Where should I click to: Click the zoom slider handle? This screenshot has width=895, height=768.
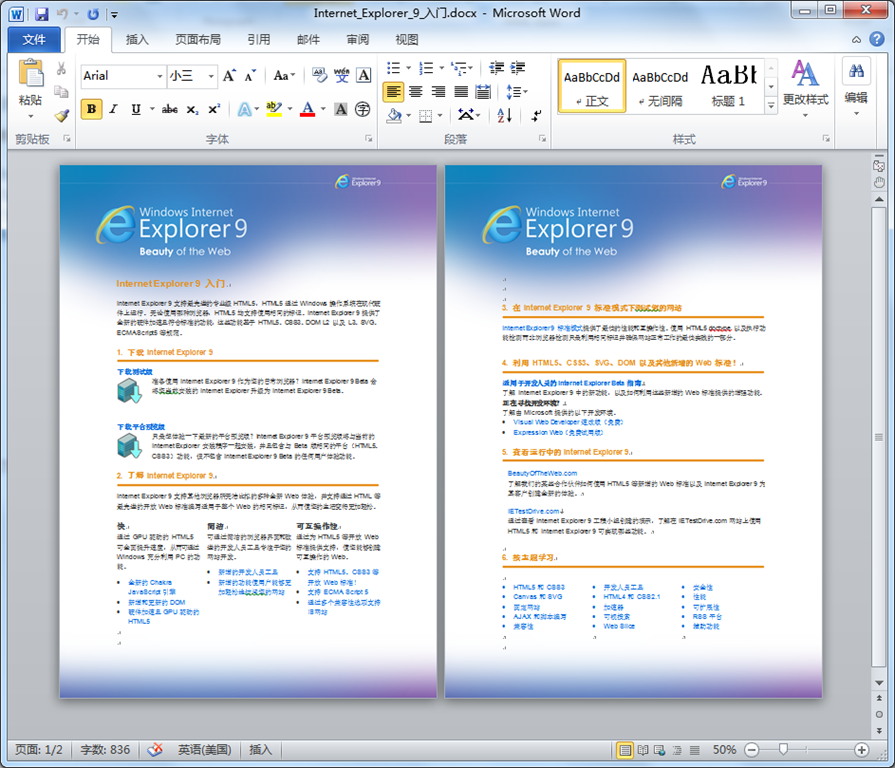[783, 750]
